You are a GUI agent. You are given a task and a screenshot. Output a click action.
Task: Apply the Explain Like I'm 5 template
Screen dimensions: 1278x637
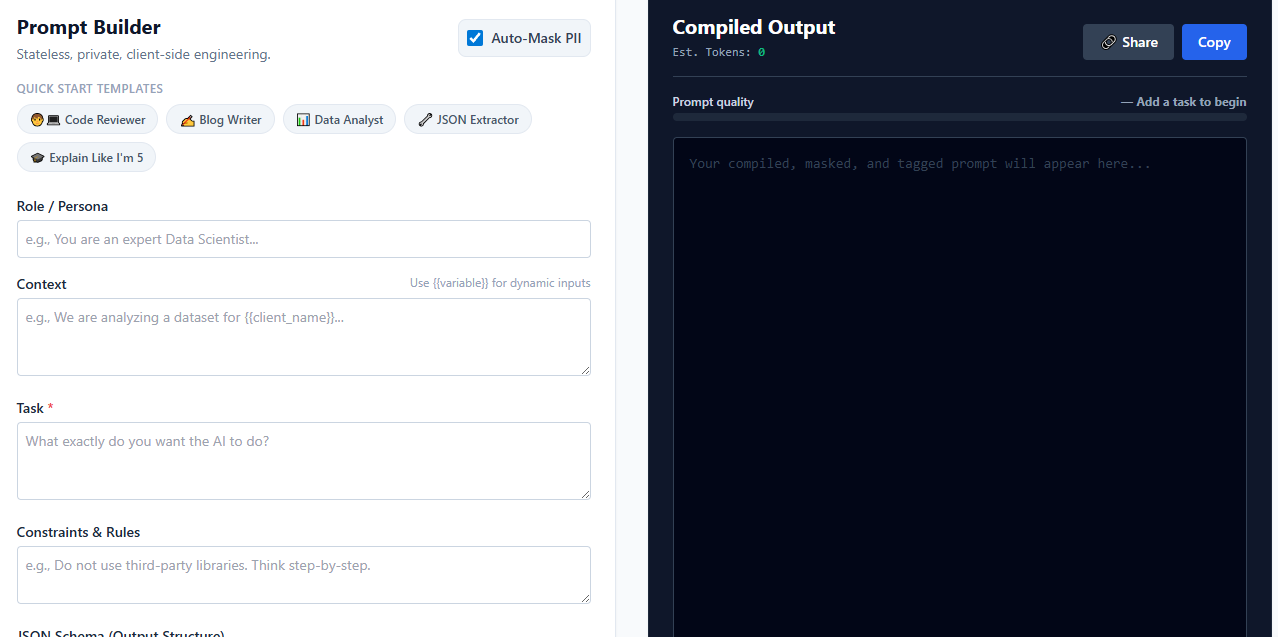(86, 158)
